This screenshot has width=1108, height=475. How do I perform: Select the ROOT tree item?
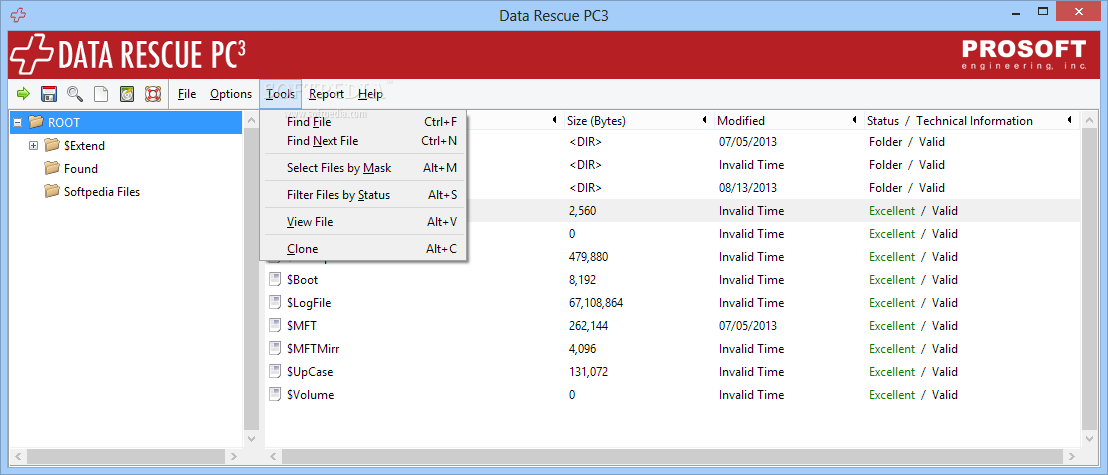(64, 122)
